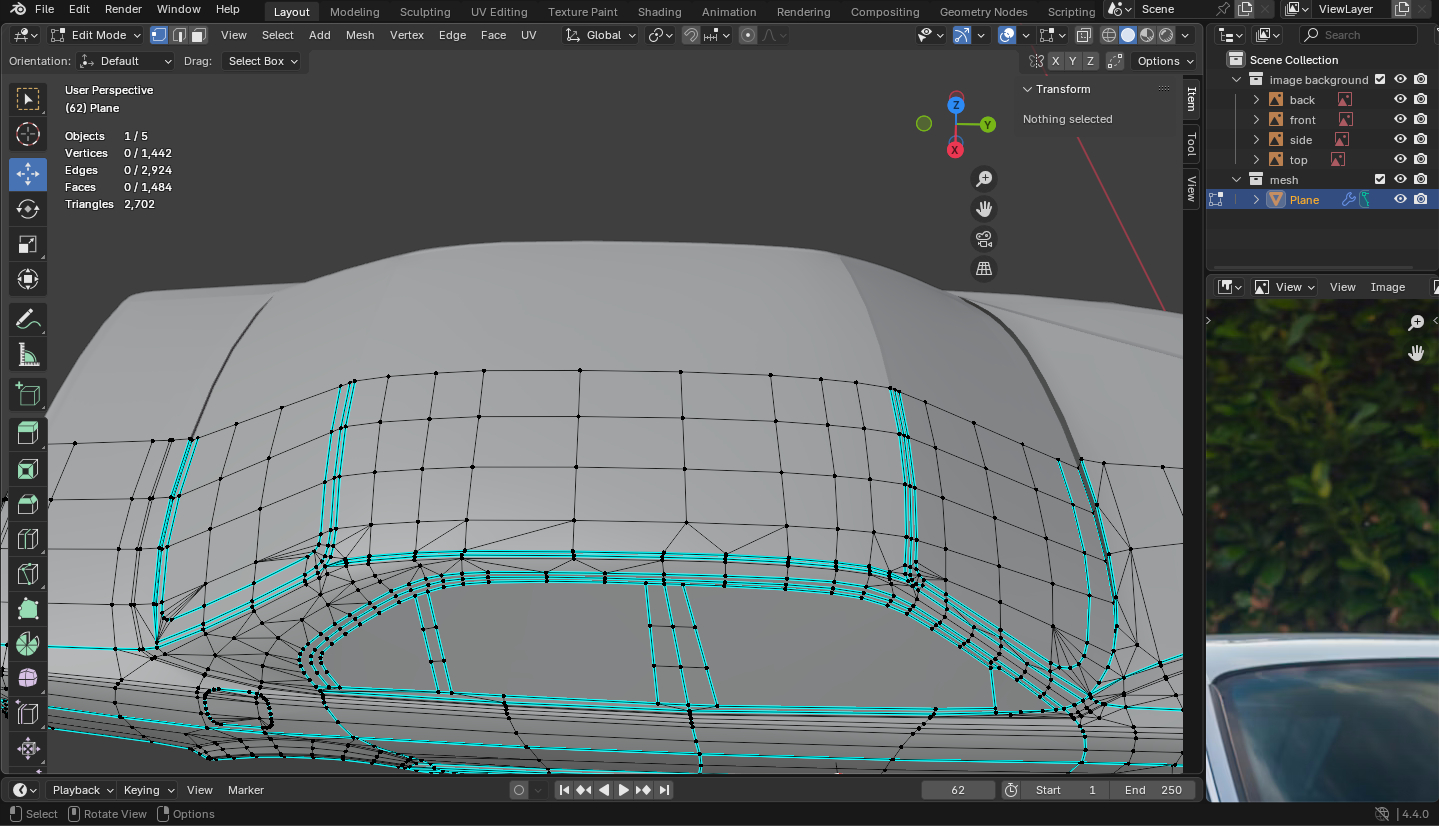Open the Global transform orientation dropdown
The width and height of the screenshot is (1439, 826).
pos(601,35)
